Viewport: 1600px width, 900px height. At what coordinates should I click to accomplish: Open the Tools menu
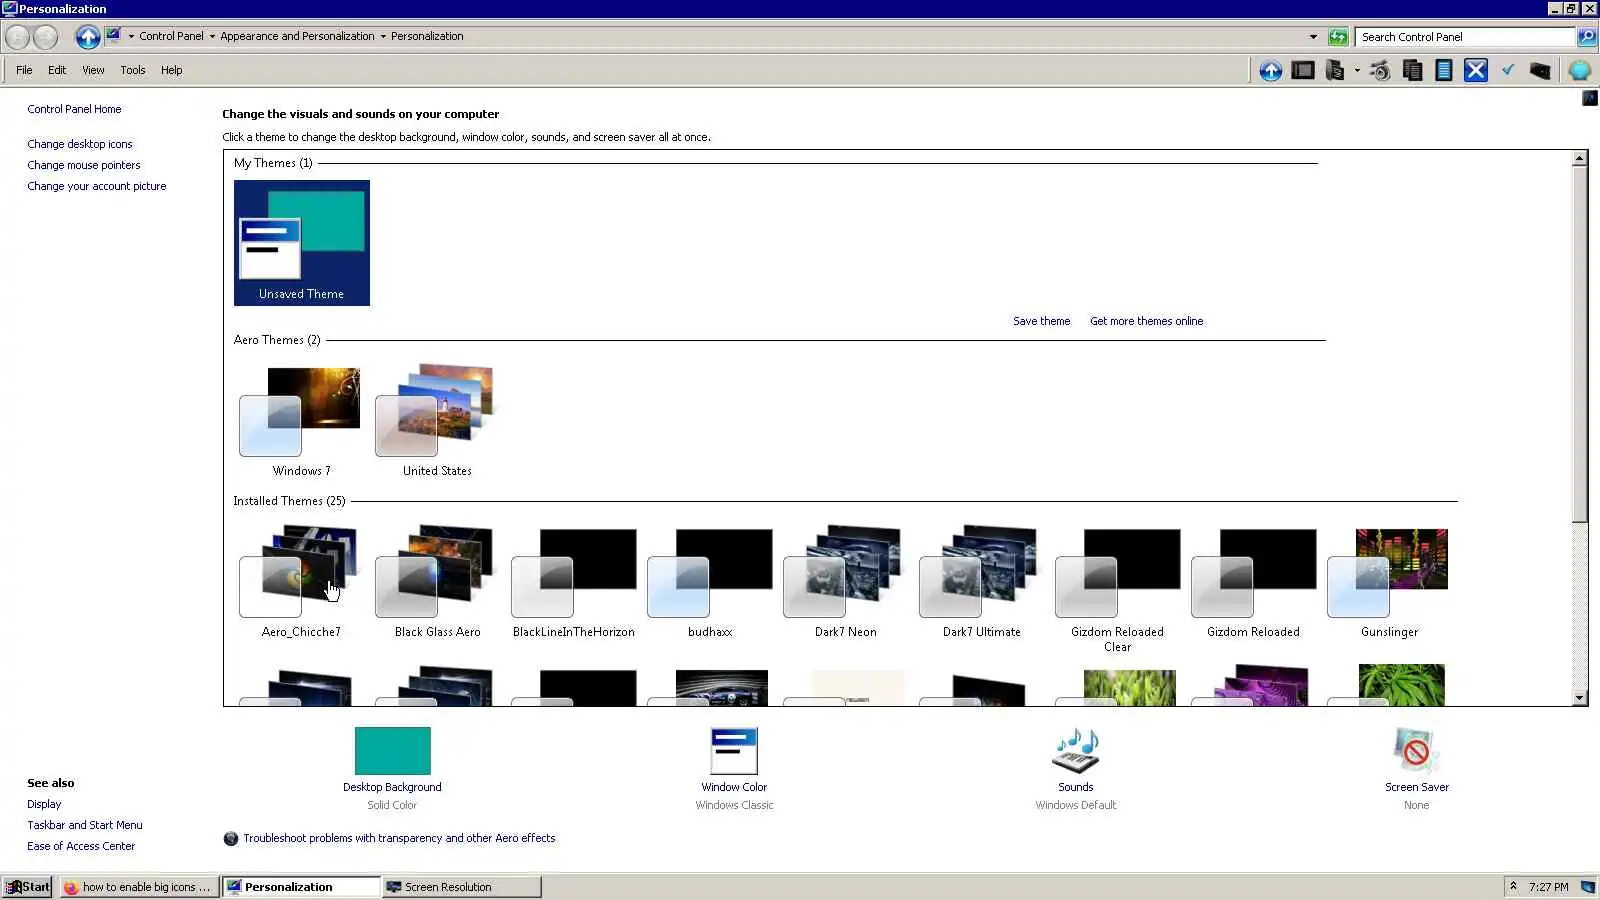[133, 70]
